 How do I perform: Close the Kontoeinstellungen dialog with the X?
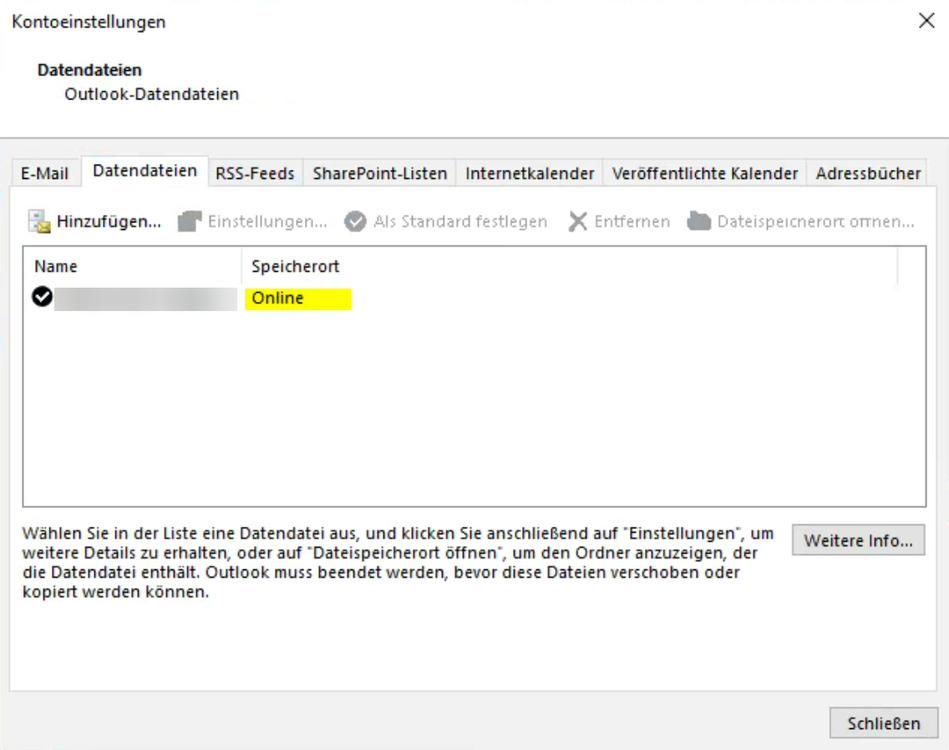pos(926,21)
